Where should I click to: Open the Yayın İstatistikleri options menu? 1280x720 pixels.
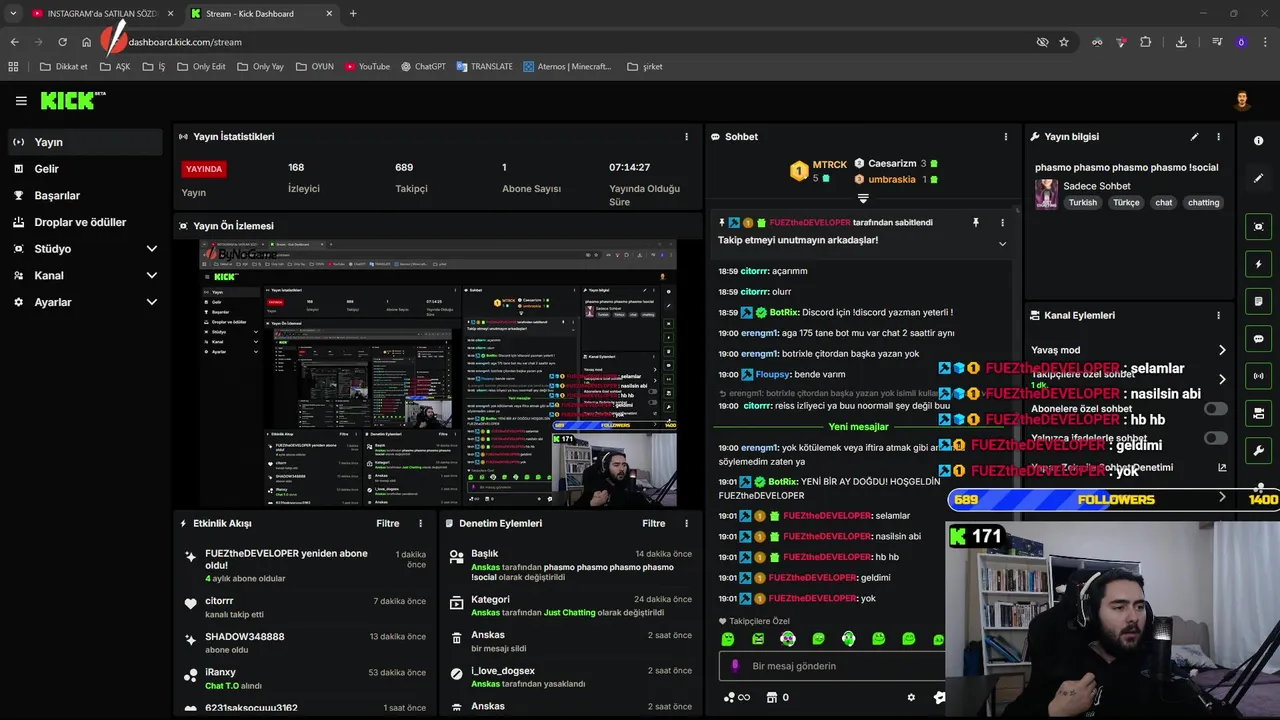pos(686,137)
